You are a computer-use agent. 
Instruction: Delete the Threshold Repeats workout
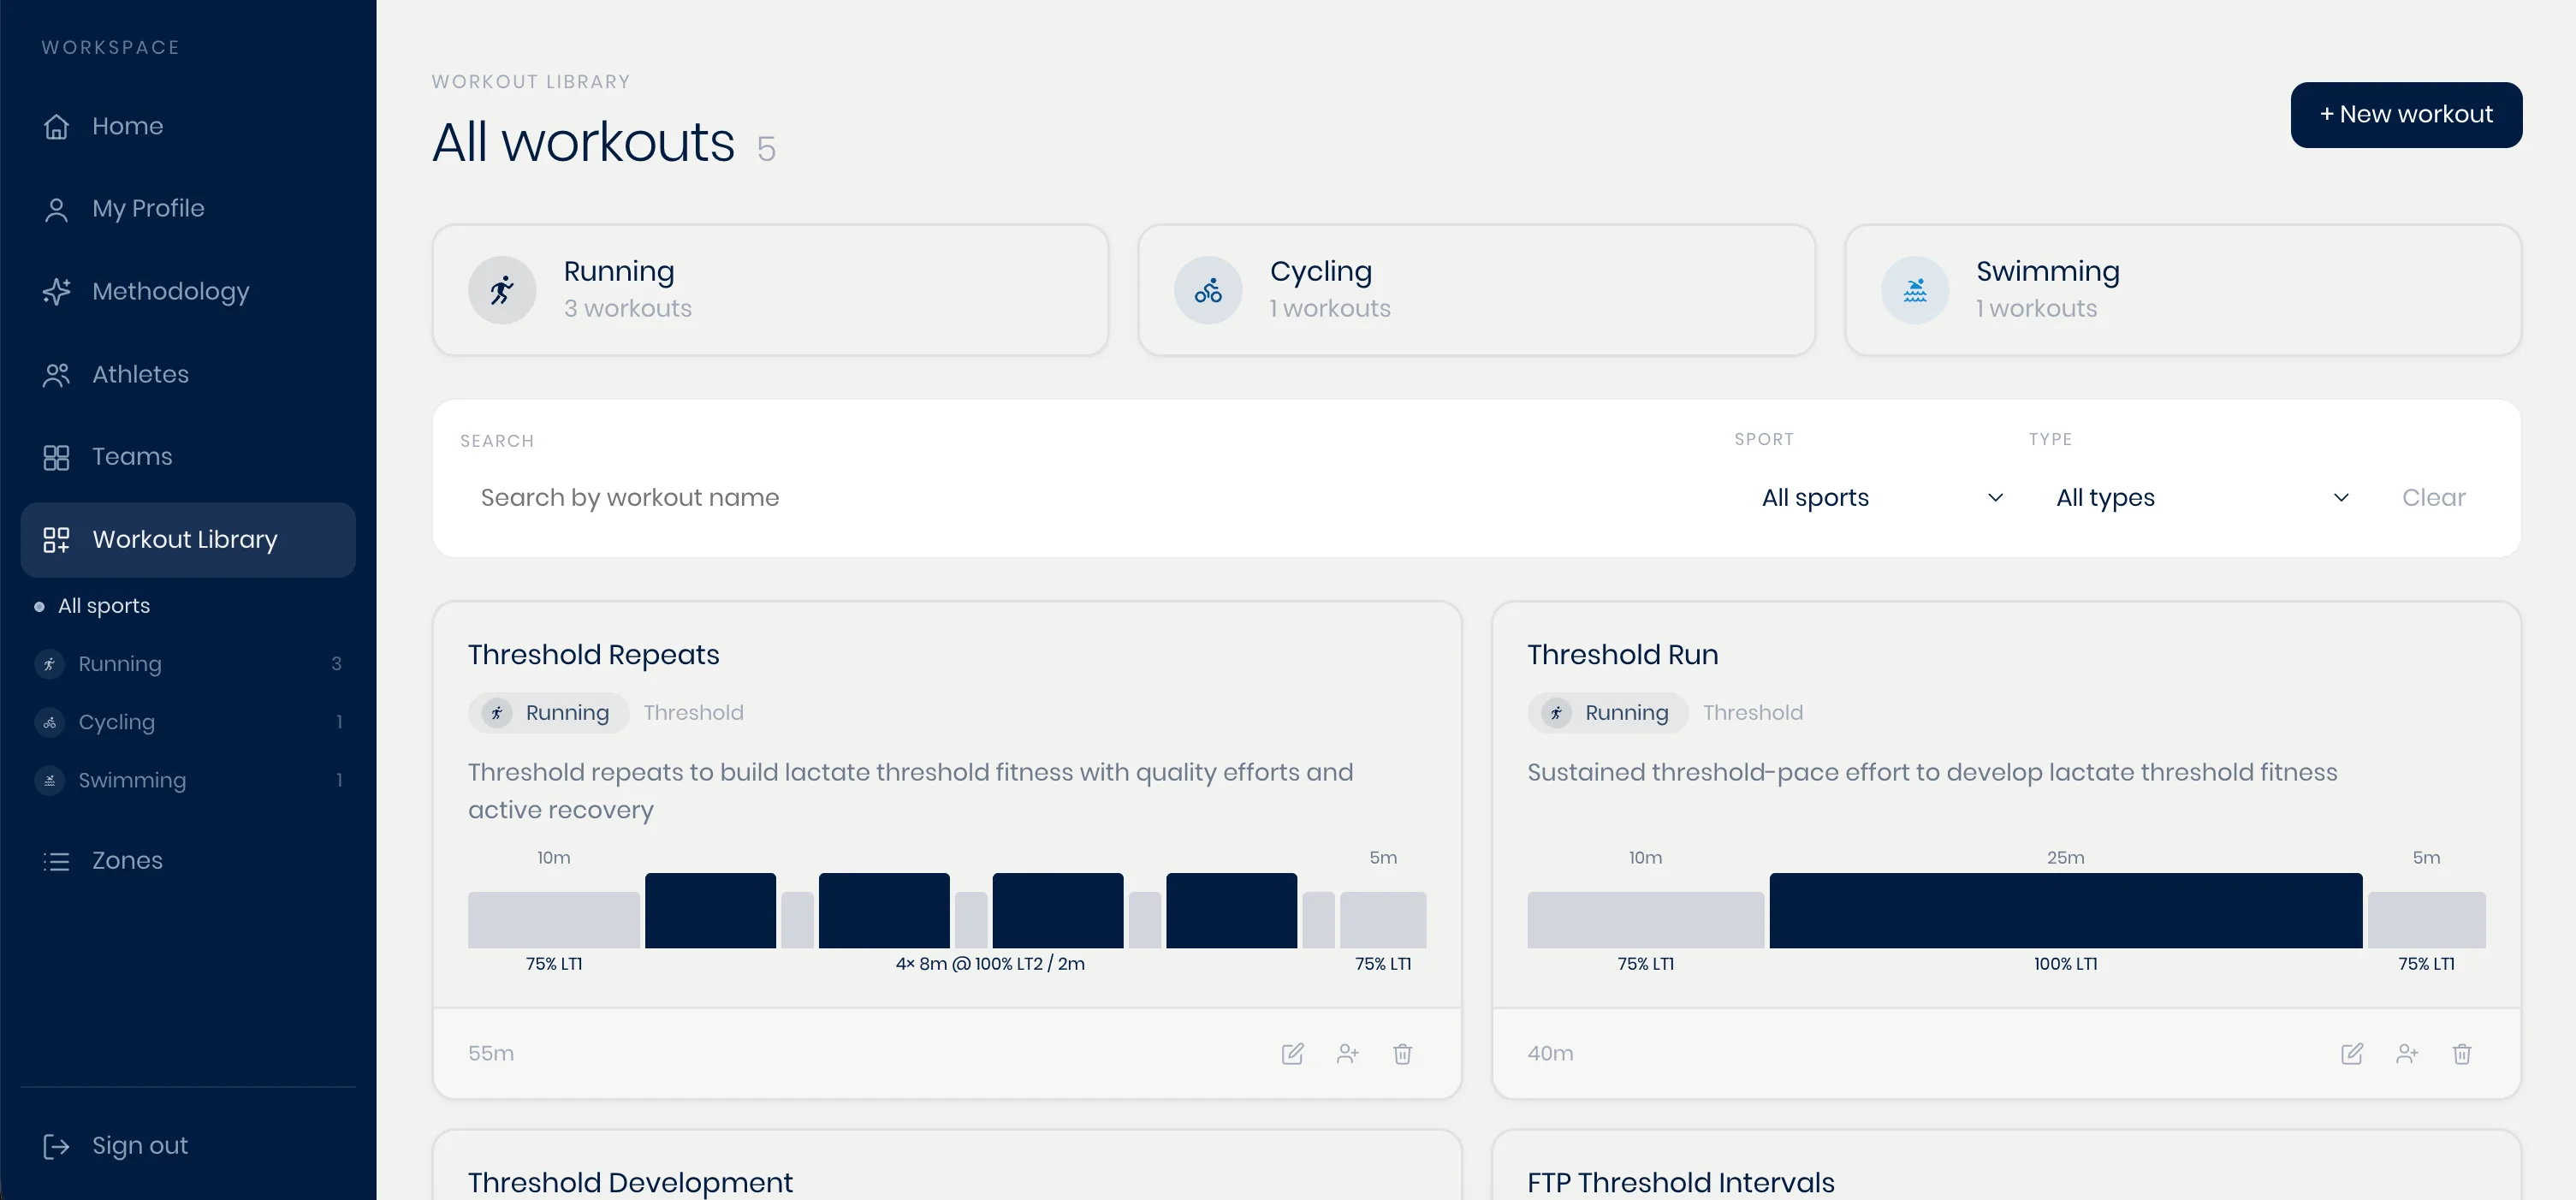(x=1402, y=1054)
